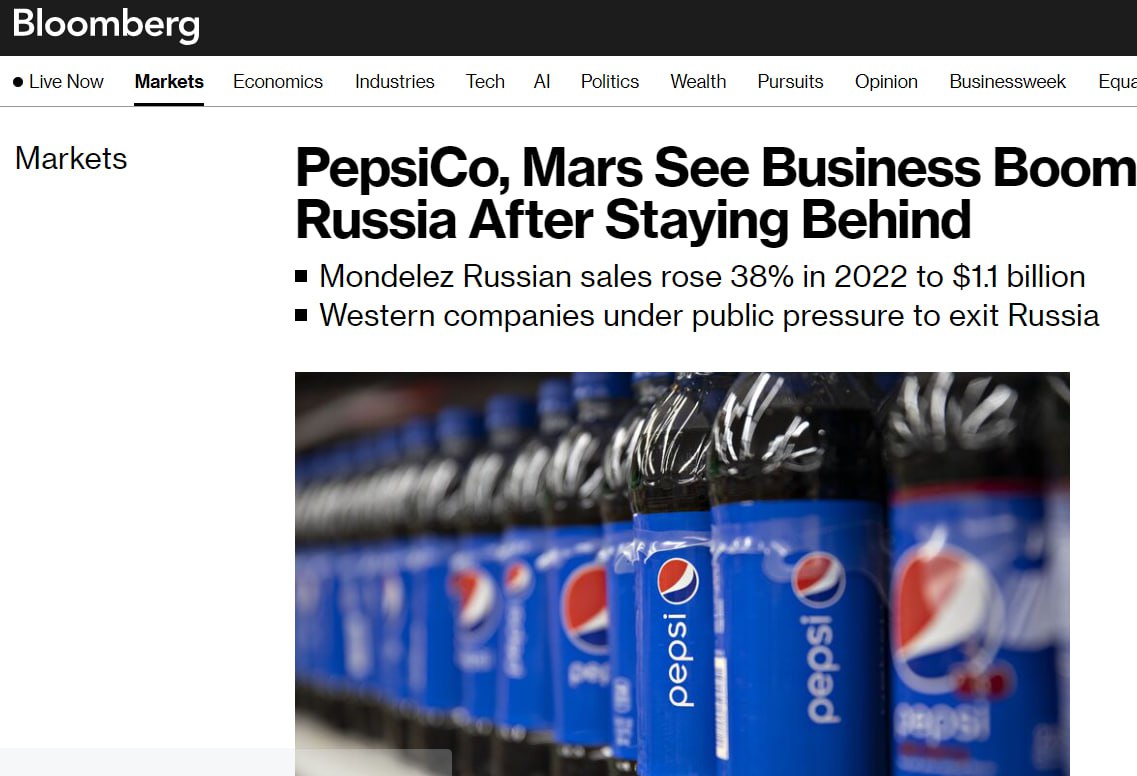Open the AI navigation item

point(542,82)
